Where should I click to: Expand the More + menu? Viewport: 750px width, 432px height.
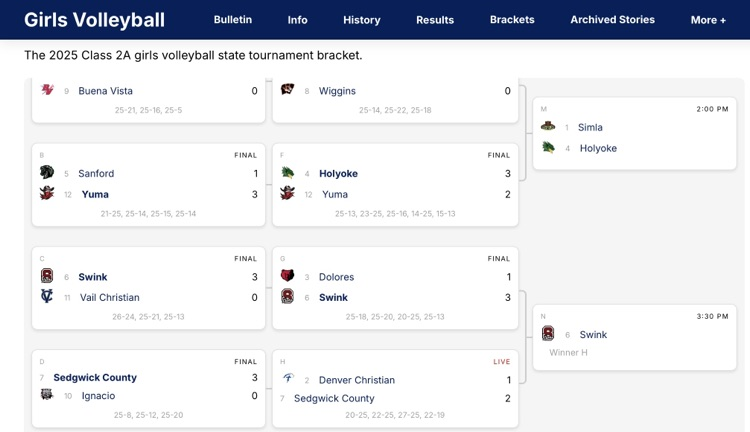point(708,20)
